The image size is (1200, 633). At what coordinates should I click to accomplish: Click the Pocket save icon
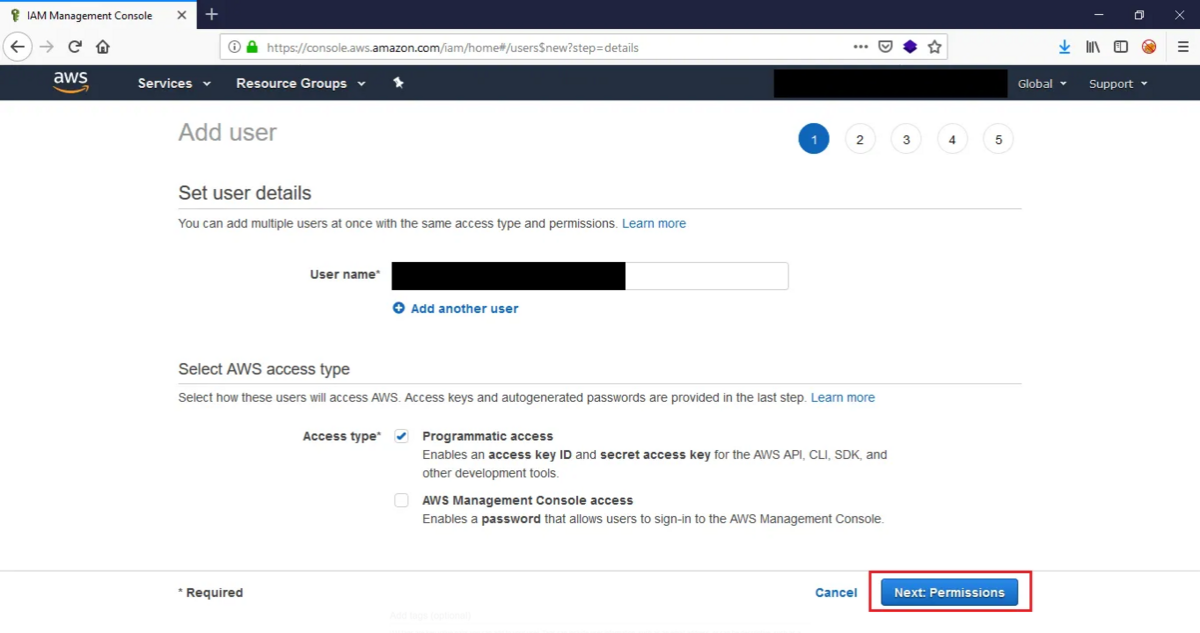tap(885, 47)
